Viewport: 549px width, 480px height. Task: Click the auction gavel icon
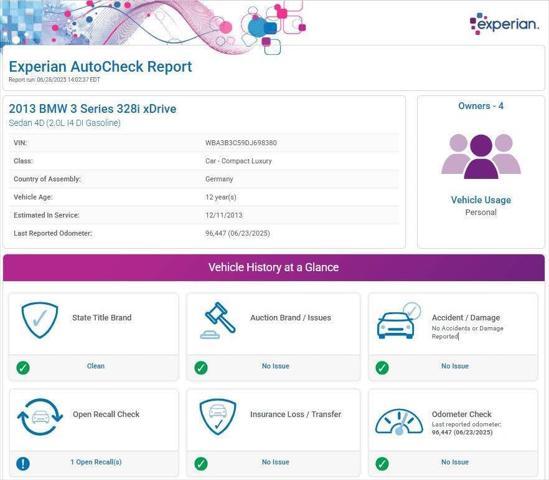click(218, 320)
